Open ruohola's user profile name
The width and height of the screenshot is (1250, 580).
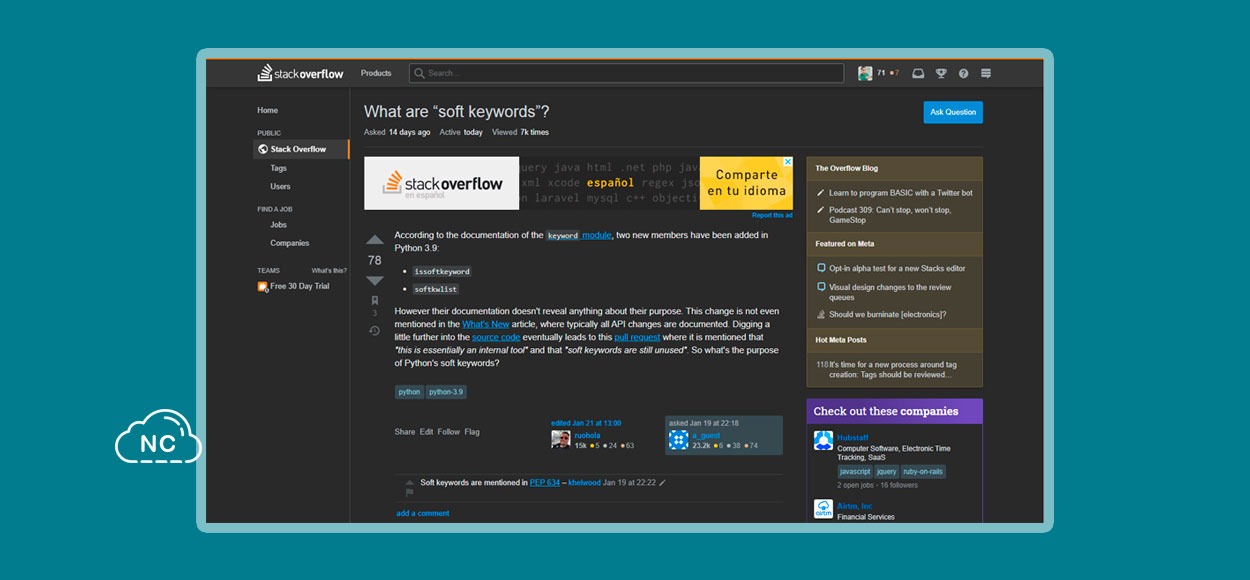pyautogui.click(x=587, y=435)
